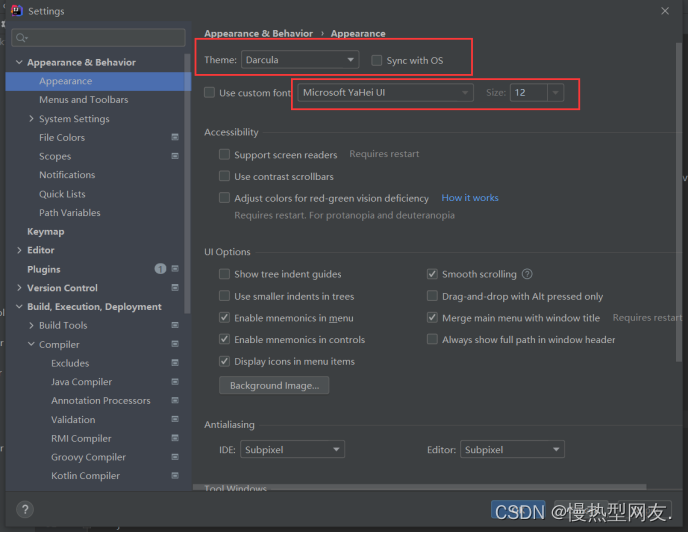Image resolution: width=688 pixels, height=533 pixels.
Task: Toggle Merge main menu with window title
Action: [x=432, y=318]
